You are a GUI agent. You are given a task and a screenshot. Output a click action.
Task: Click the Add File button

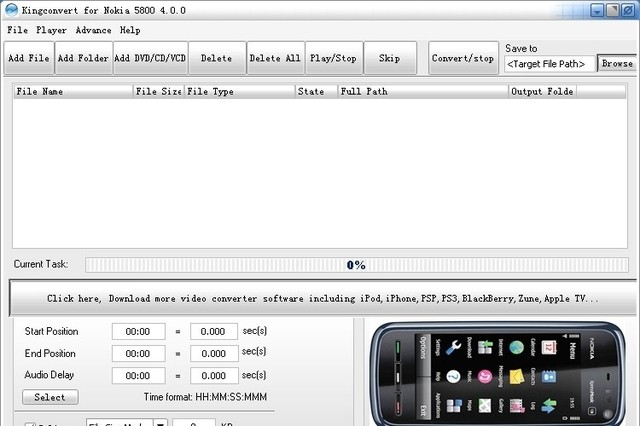pos(29,58)
